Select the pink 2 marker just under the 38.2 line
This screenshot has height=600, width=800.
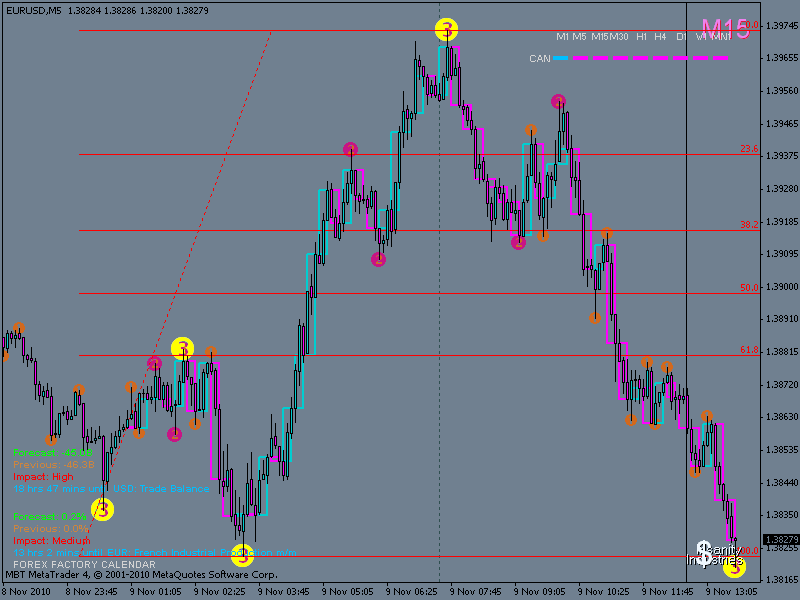(x=518, y=242)
